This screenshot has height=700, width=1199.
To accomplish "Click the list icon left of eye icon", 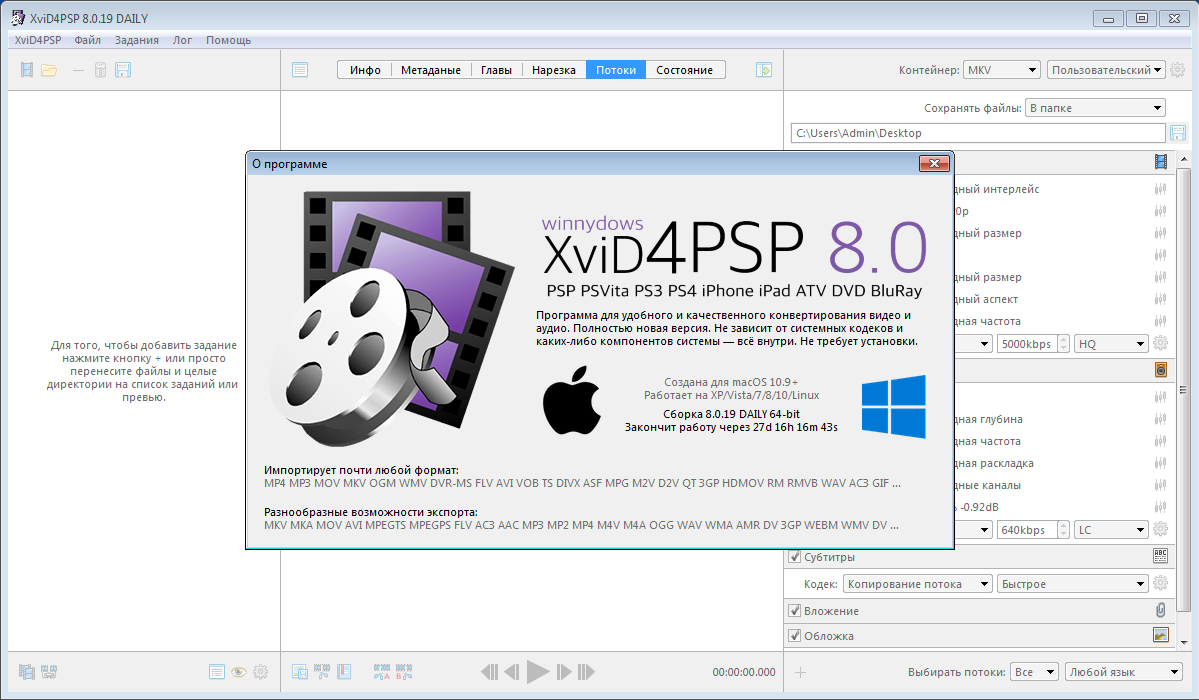I will click(x=217, y=672).
